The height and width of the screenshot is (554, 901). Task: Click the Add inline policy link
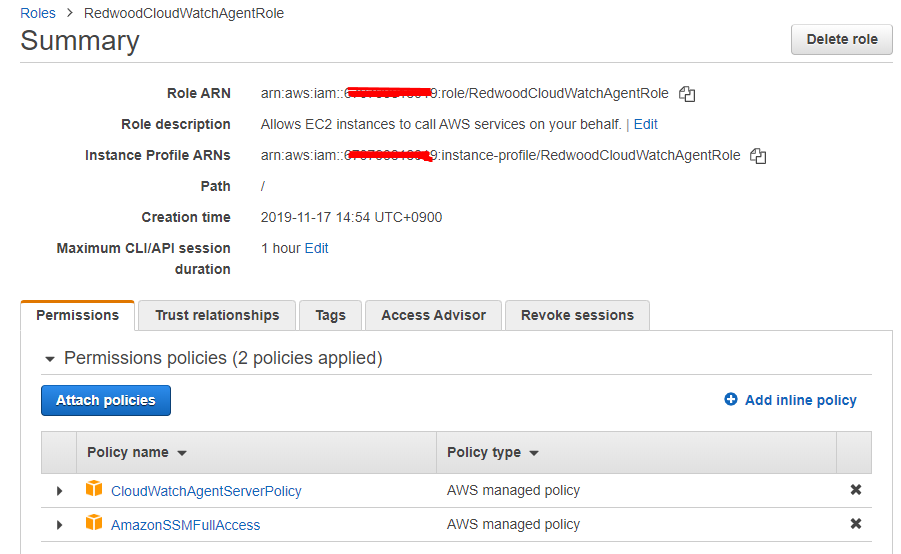(800, 400)
